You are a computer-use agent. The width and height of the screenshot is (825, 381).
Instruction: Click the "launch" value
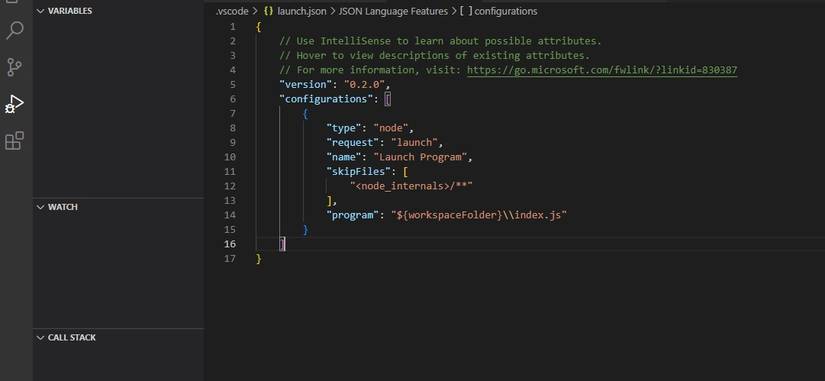coord(415,143)
